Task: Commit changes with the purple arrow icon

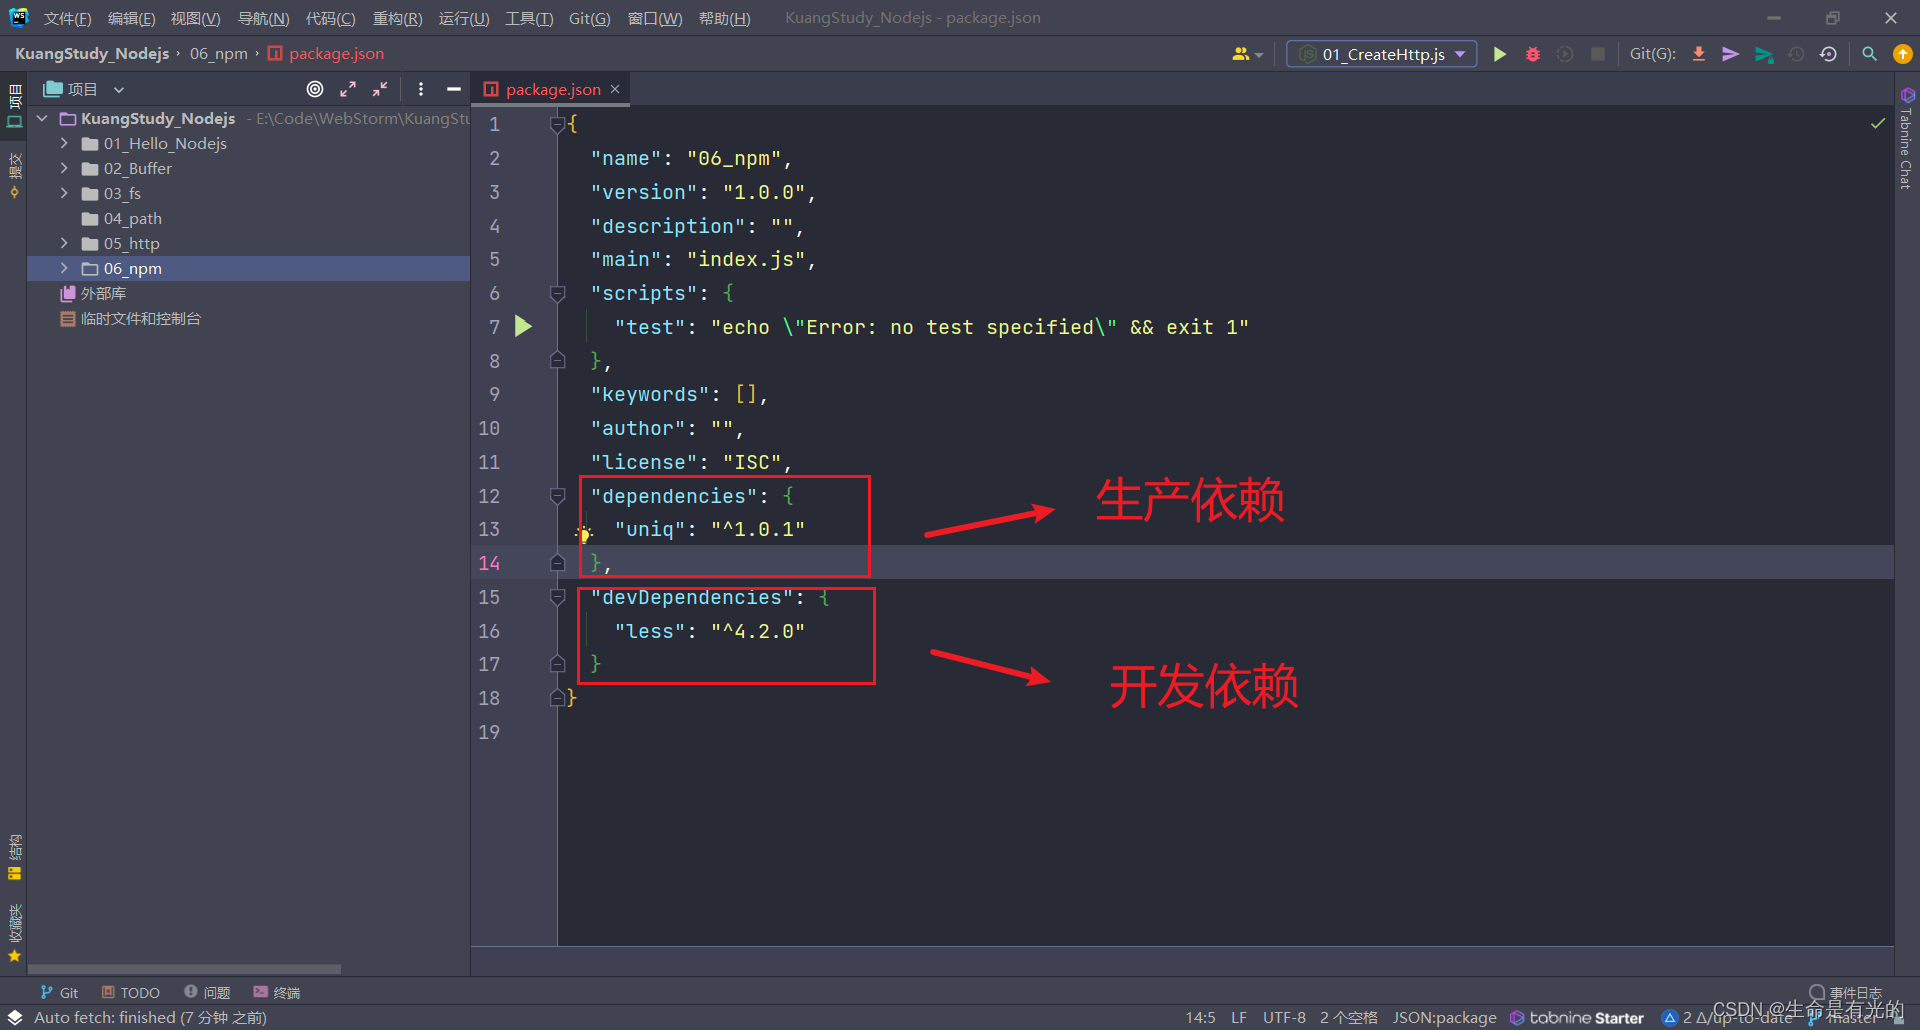Action: 1730,54
